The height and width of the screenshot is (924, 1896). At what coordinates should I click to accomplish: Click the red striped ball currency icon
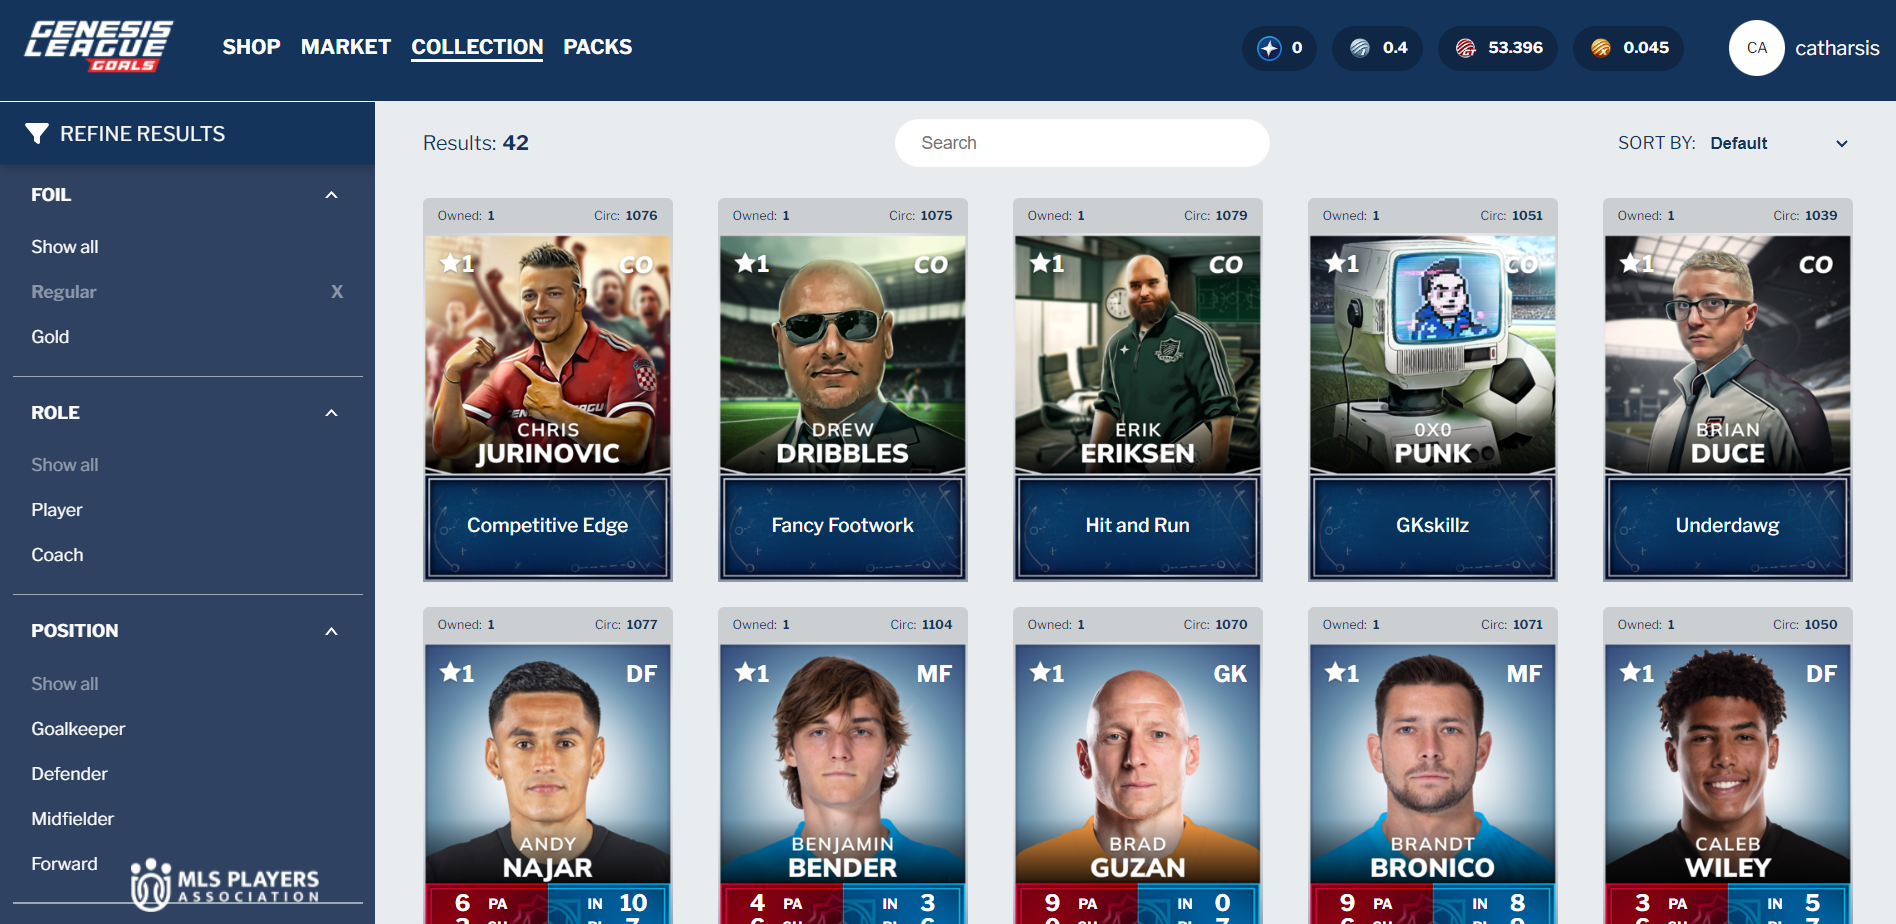pos(1466,48)
